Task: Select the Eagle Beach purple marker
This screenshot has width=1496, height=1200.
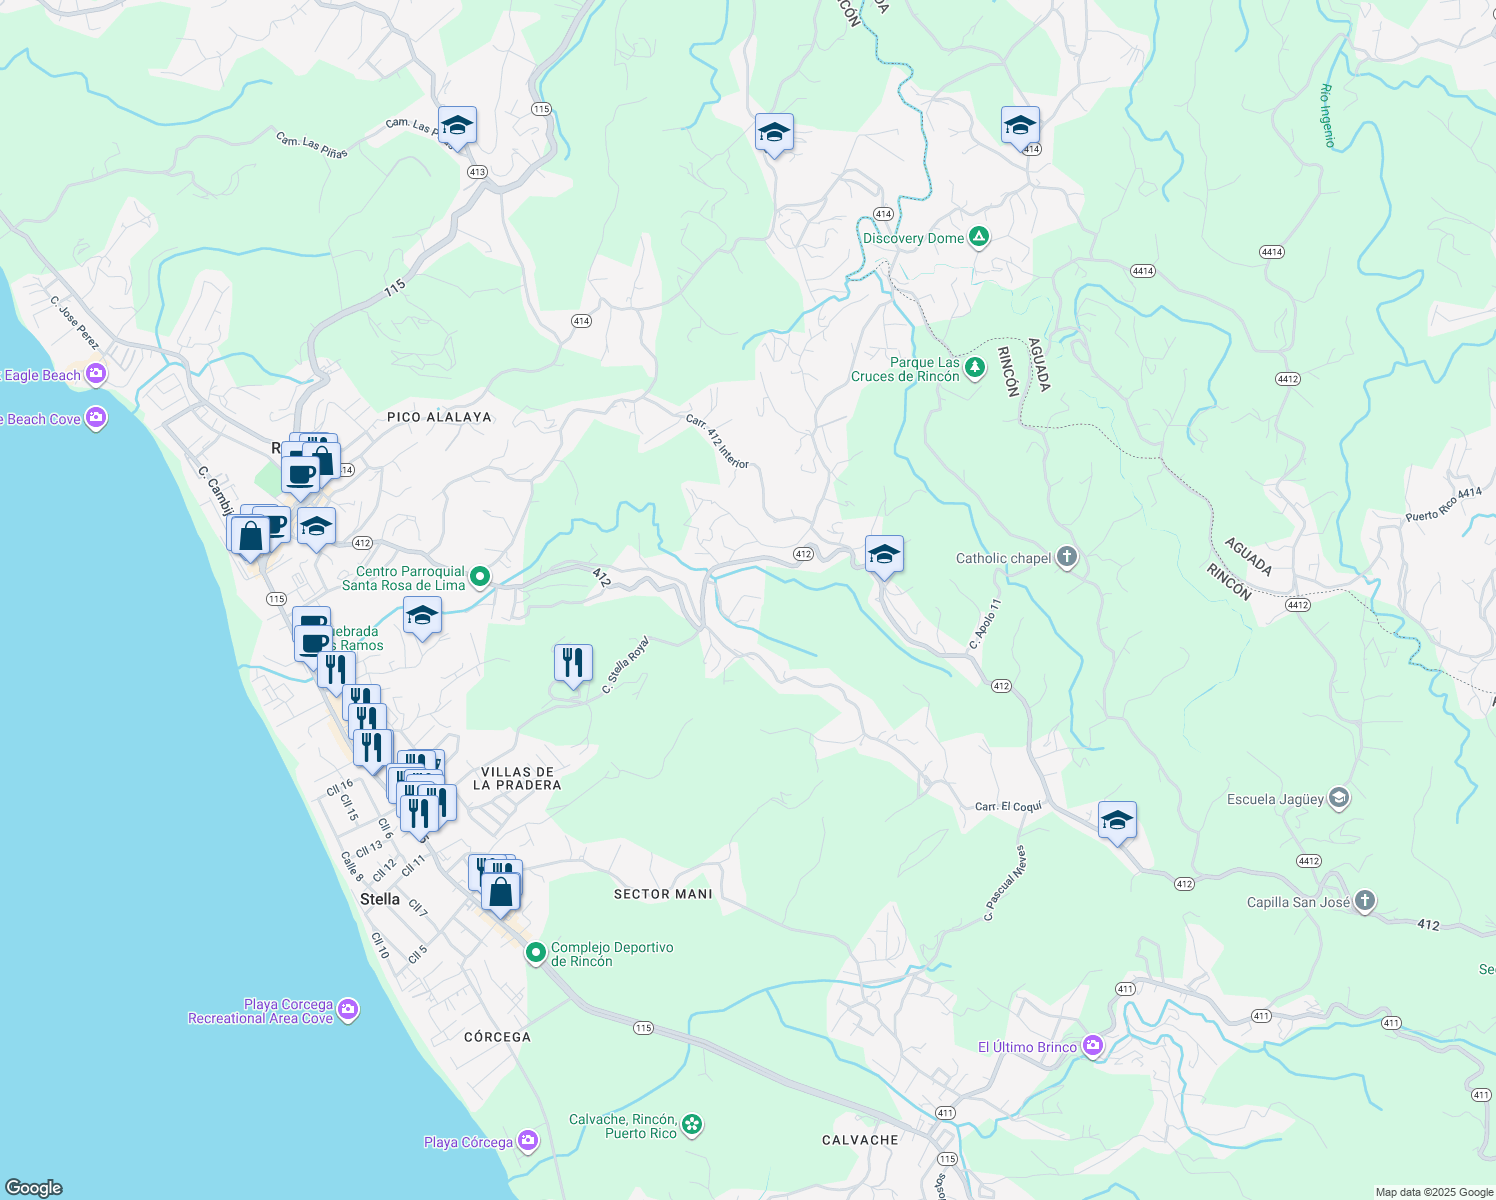Action: tap(96, 375)
